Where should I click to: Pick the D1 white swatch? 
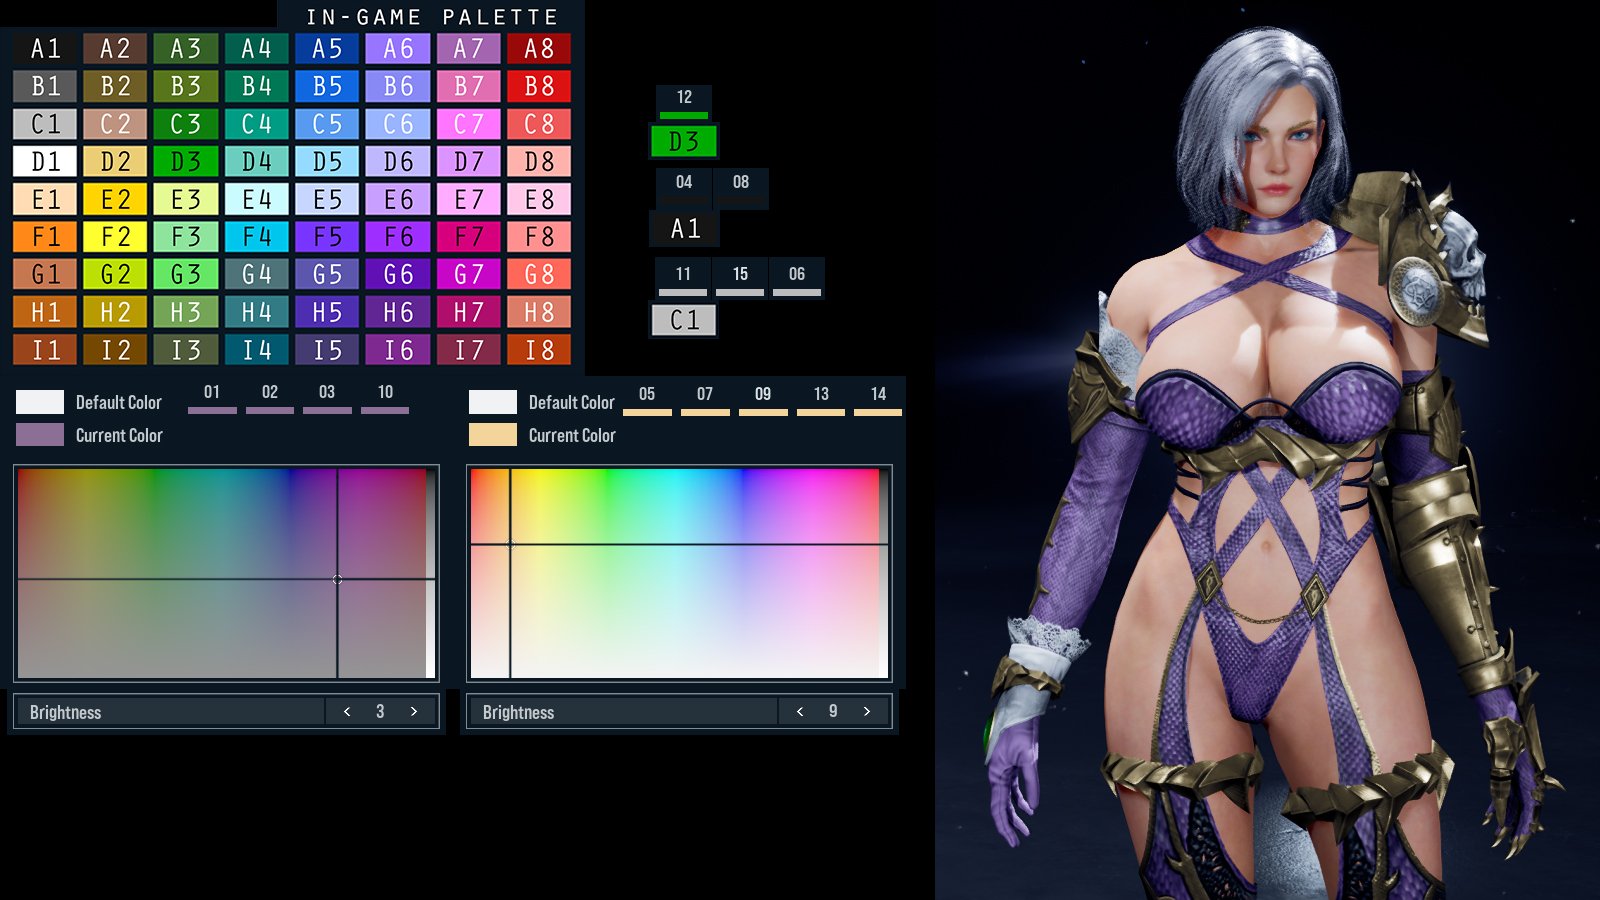tap(45, 161)
